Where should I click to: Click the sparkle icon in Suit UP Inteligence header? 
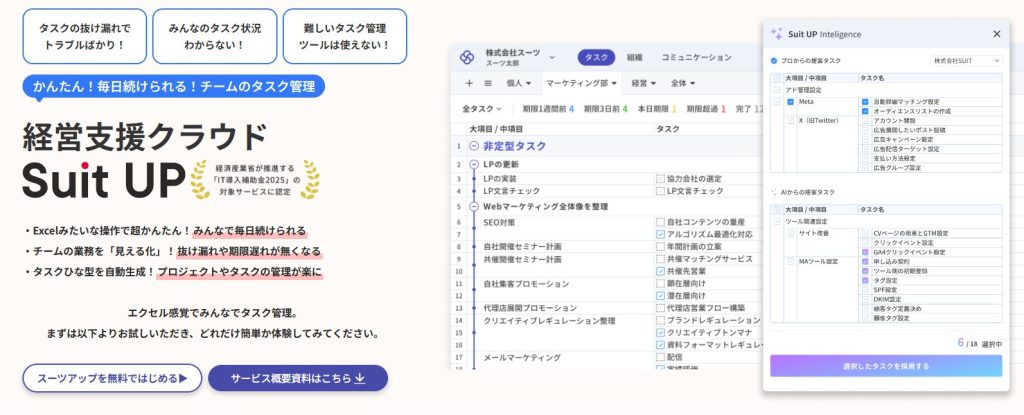pyautogui.click(x=776, y=33)
